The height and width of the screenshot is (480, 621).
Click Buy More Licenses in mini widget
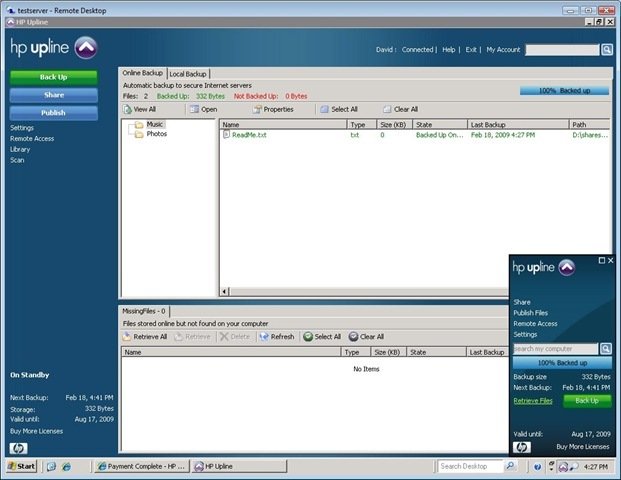583,447
